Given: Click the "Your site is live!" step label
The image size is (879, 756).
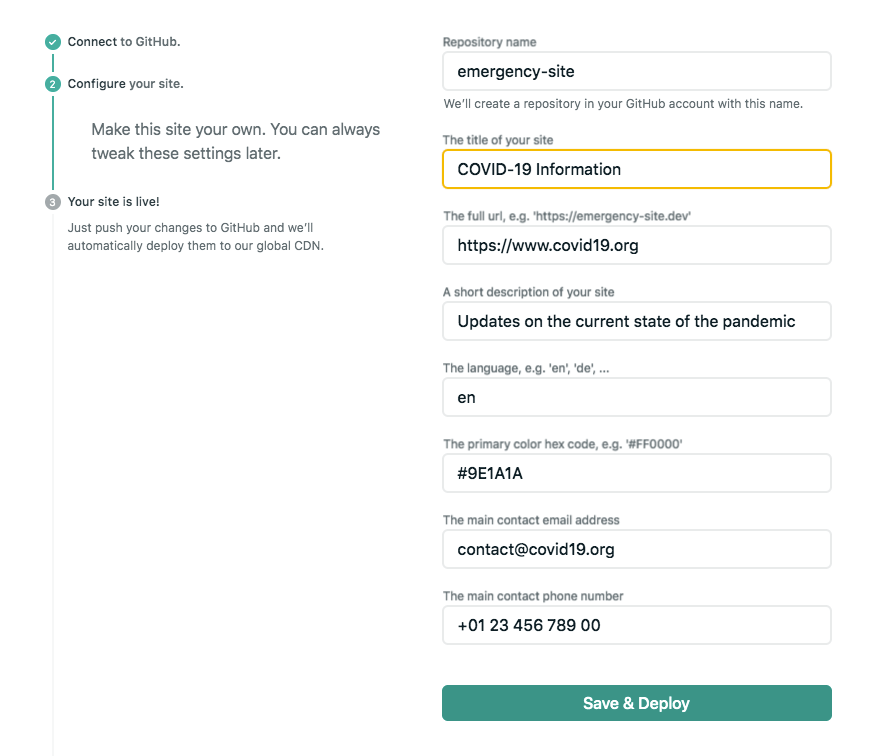Looking at the screenshot, I should pyautogui.click(x=113, y=202).
